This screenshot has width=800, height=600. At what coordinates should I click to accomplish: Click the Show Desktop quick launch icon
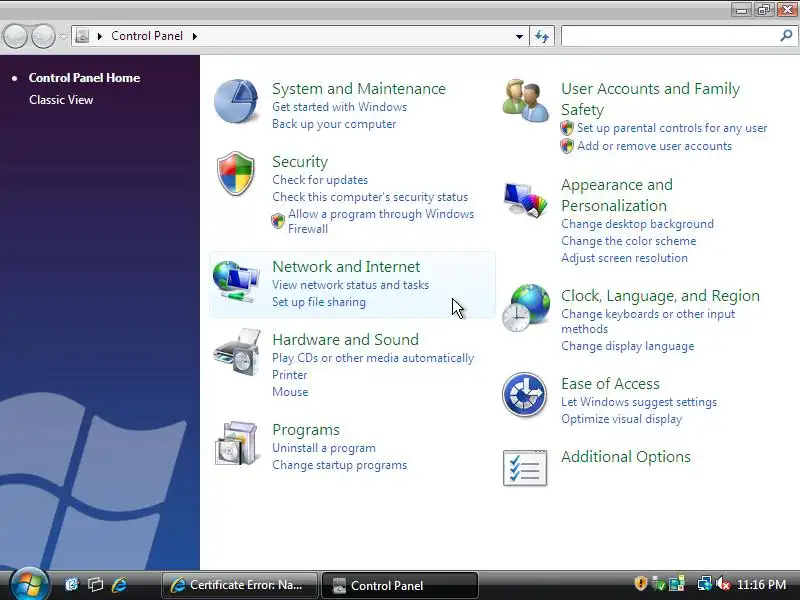[71, 585]
